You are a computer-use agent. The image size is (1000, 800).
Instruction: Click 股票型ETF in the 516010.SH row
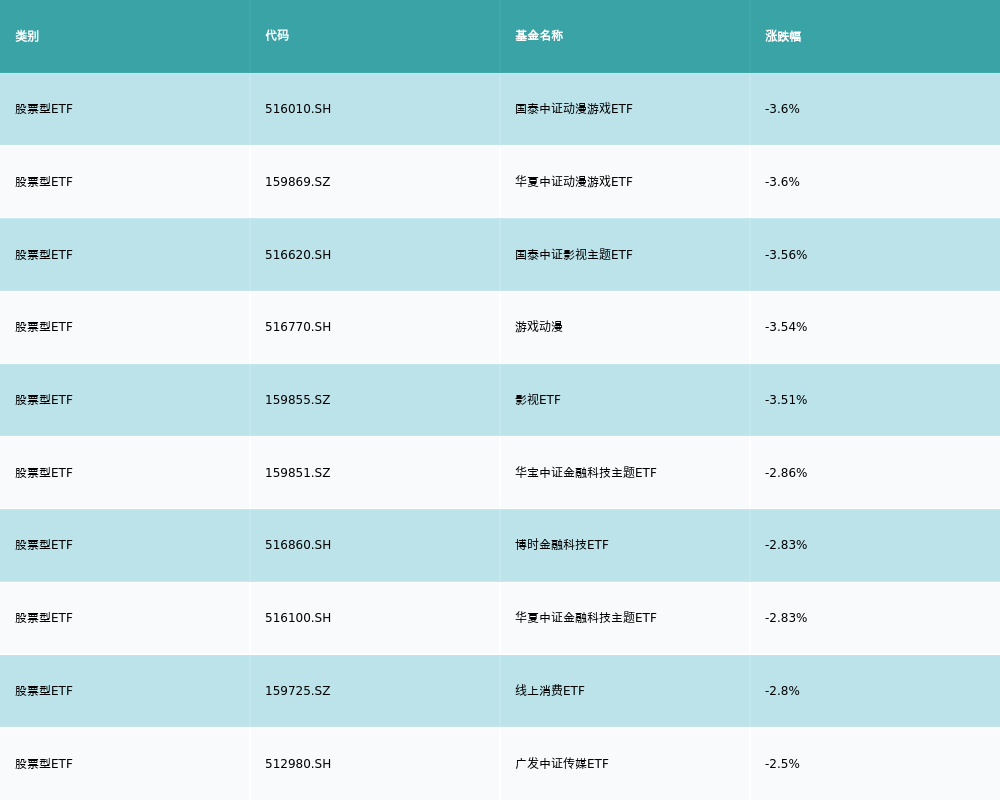[x=44, y=109]
